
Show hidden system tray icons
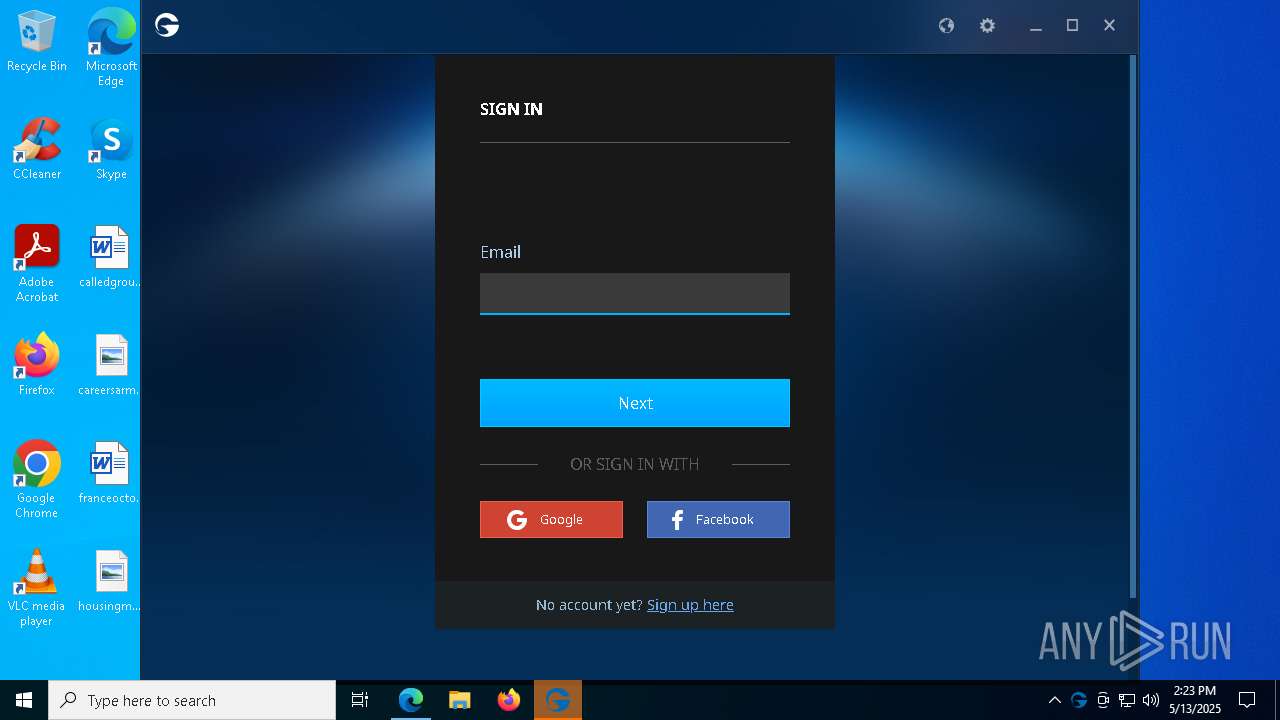pyautogui.click(x=1054, y=700)
